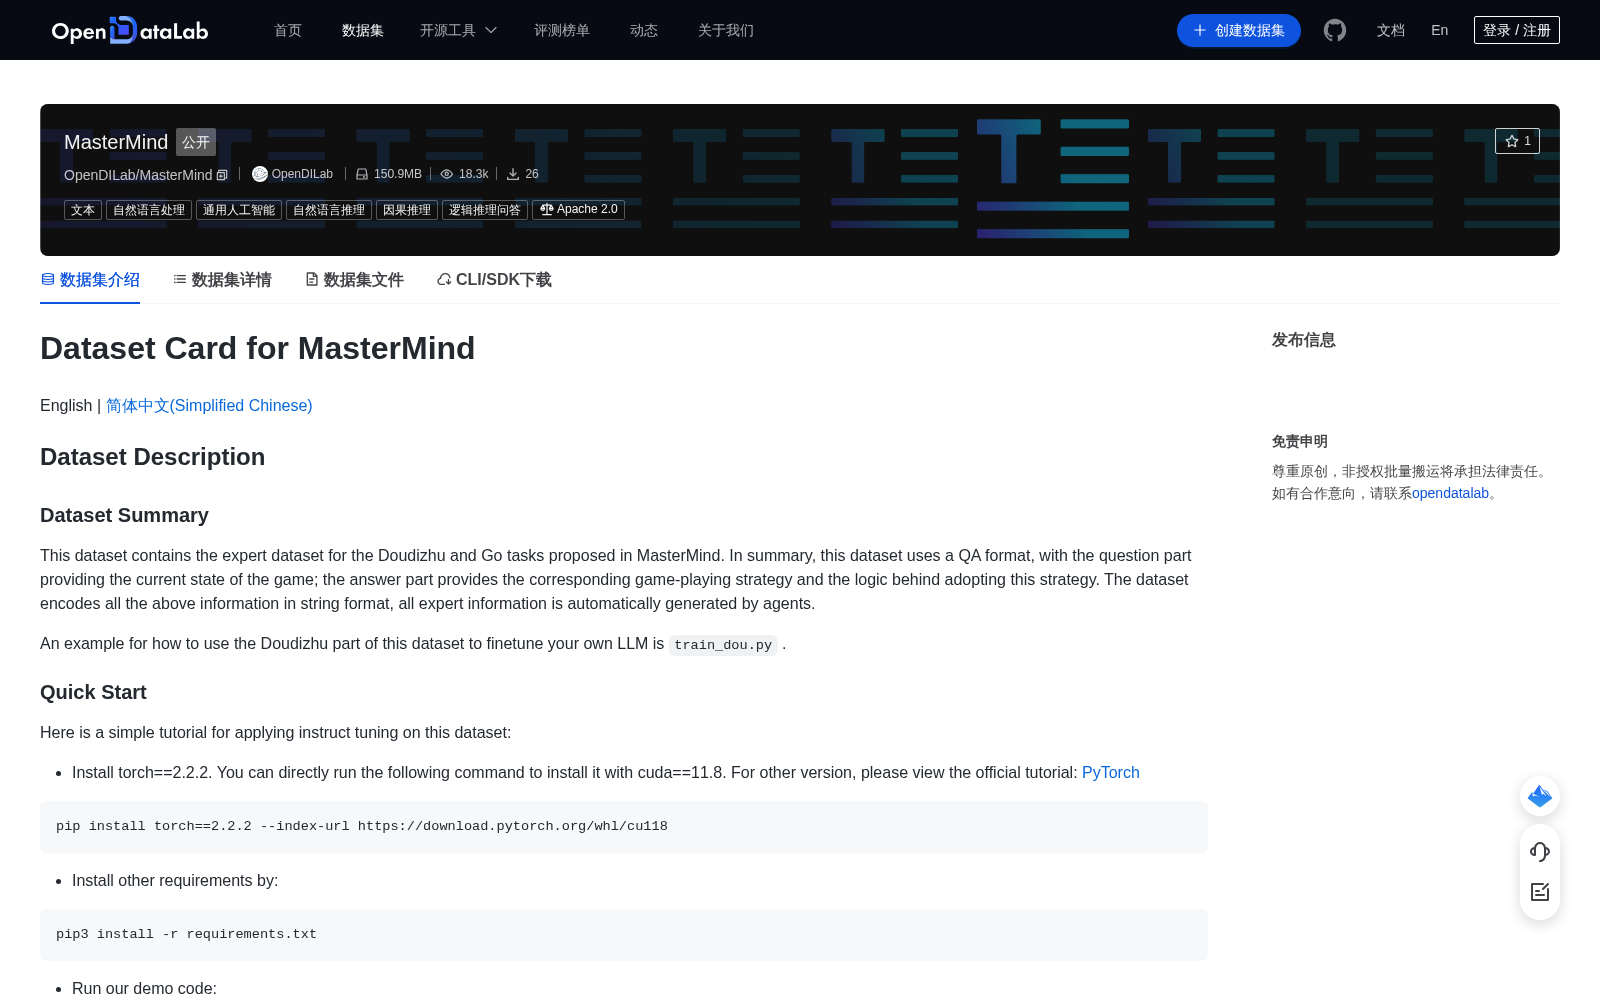Follow the PyTorch tutorial link

point(1111,772)
